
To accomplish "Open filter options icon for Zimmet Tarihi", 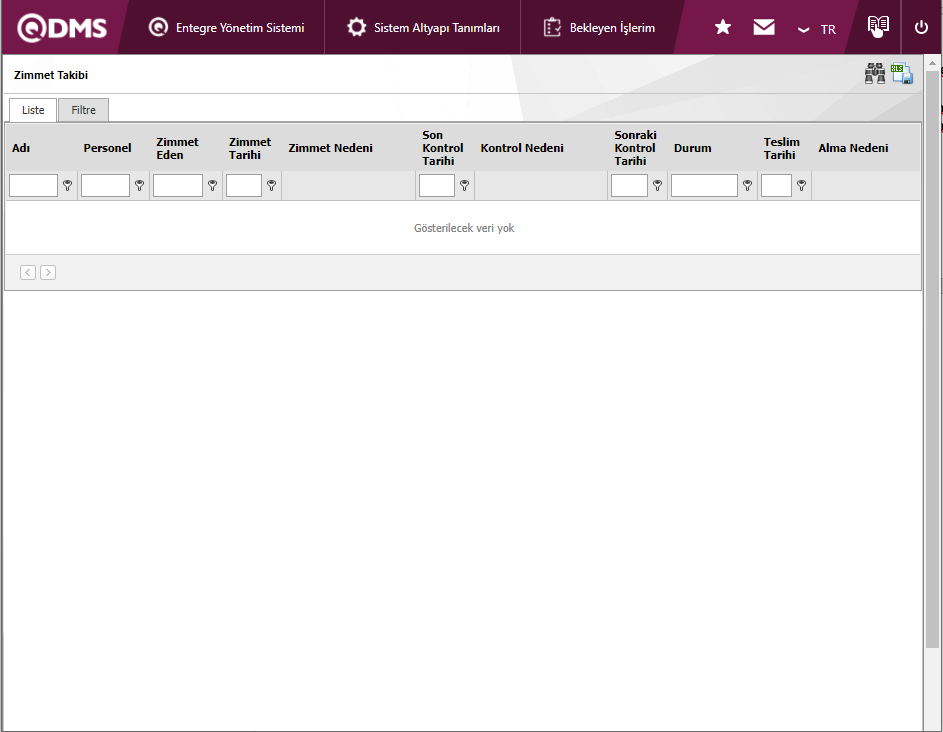I will tap(271, 186).
